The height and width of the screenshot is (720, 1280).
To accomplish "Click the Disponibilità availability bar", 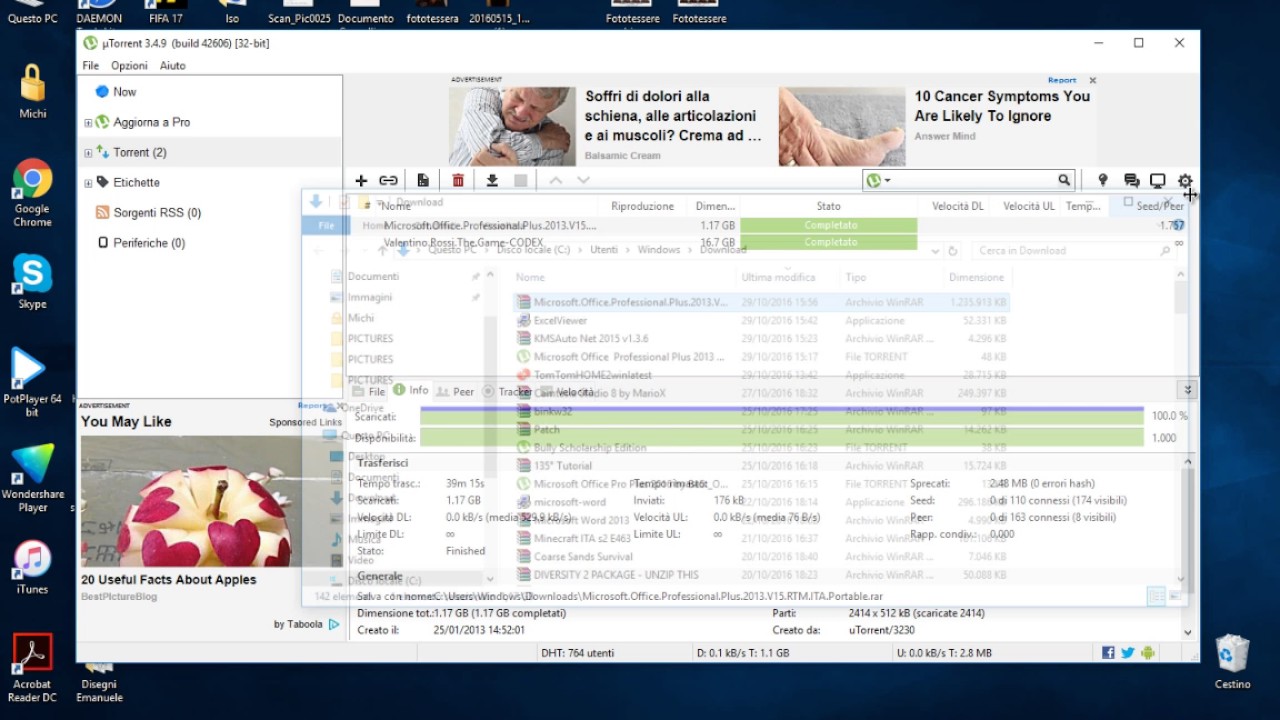I will point(781,438).
